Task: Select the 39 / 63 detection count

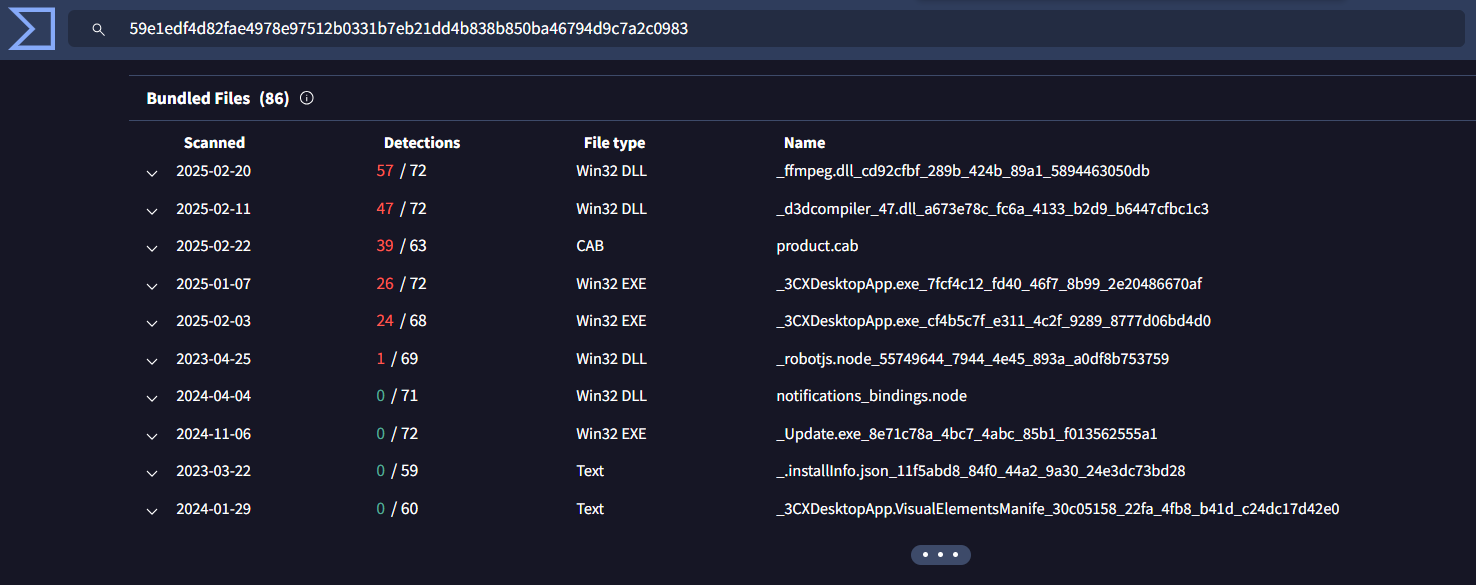Action: tap(401, 246)
